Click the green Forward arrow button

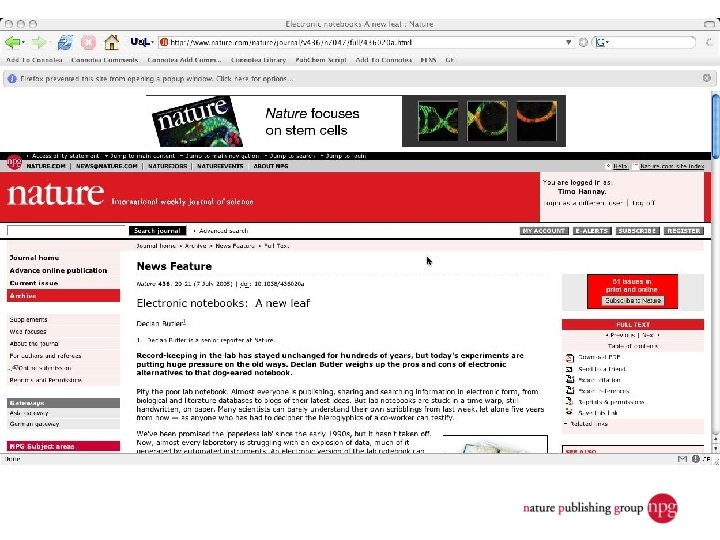[x=39, y=43]
